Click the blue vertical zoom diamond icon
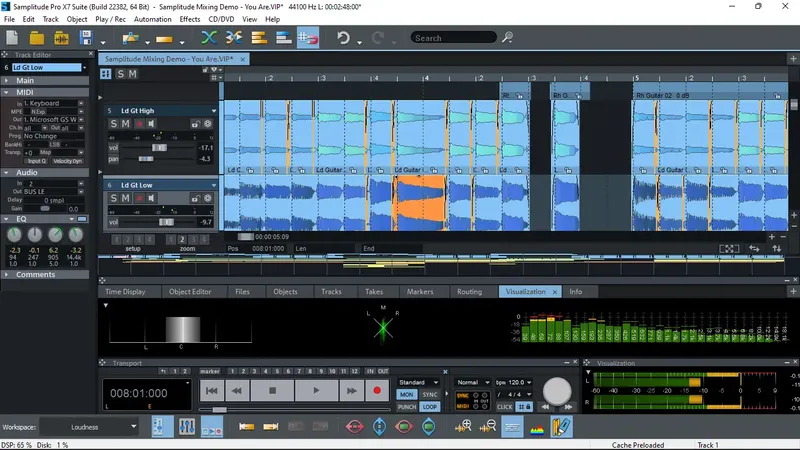 379,427
